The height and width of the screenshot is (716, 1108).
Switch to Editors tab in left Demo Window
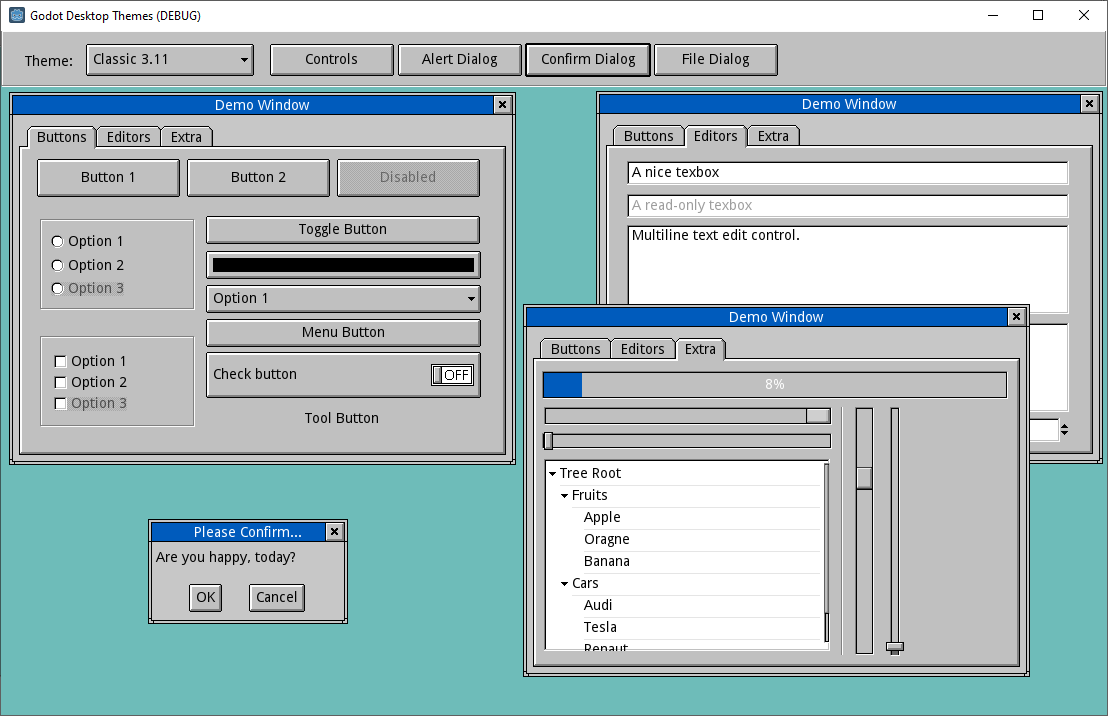(129, 137)
